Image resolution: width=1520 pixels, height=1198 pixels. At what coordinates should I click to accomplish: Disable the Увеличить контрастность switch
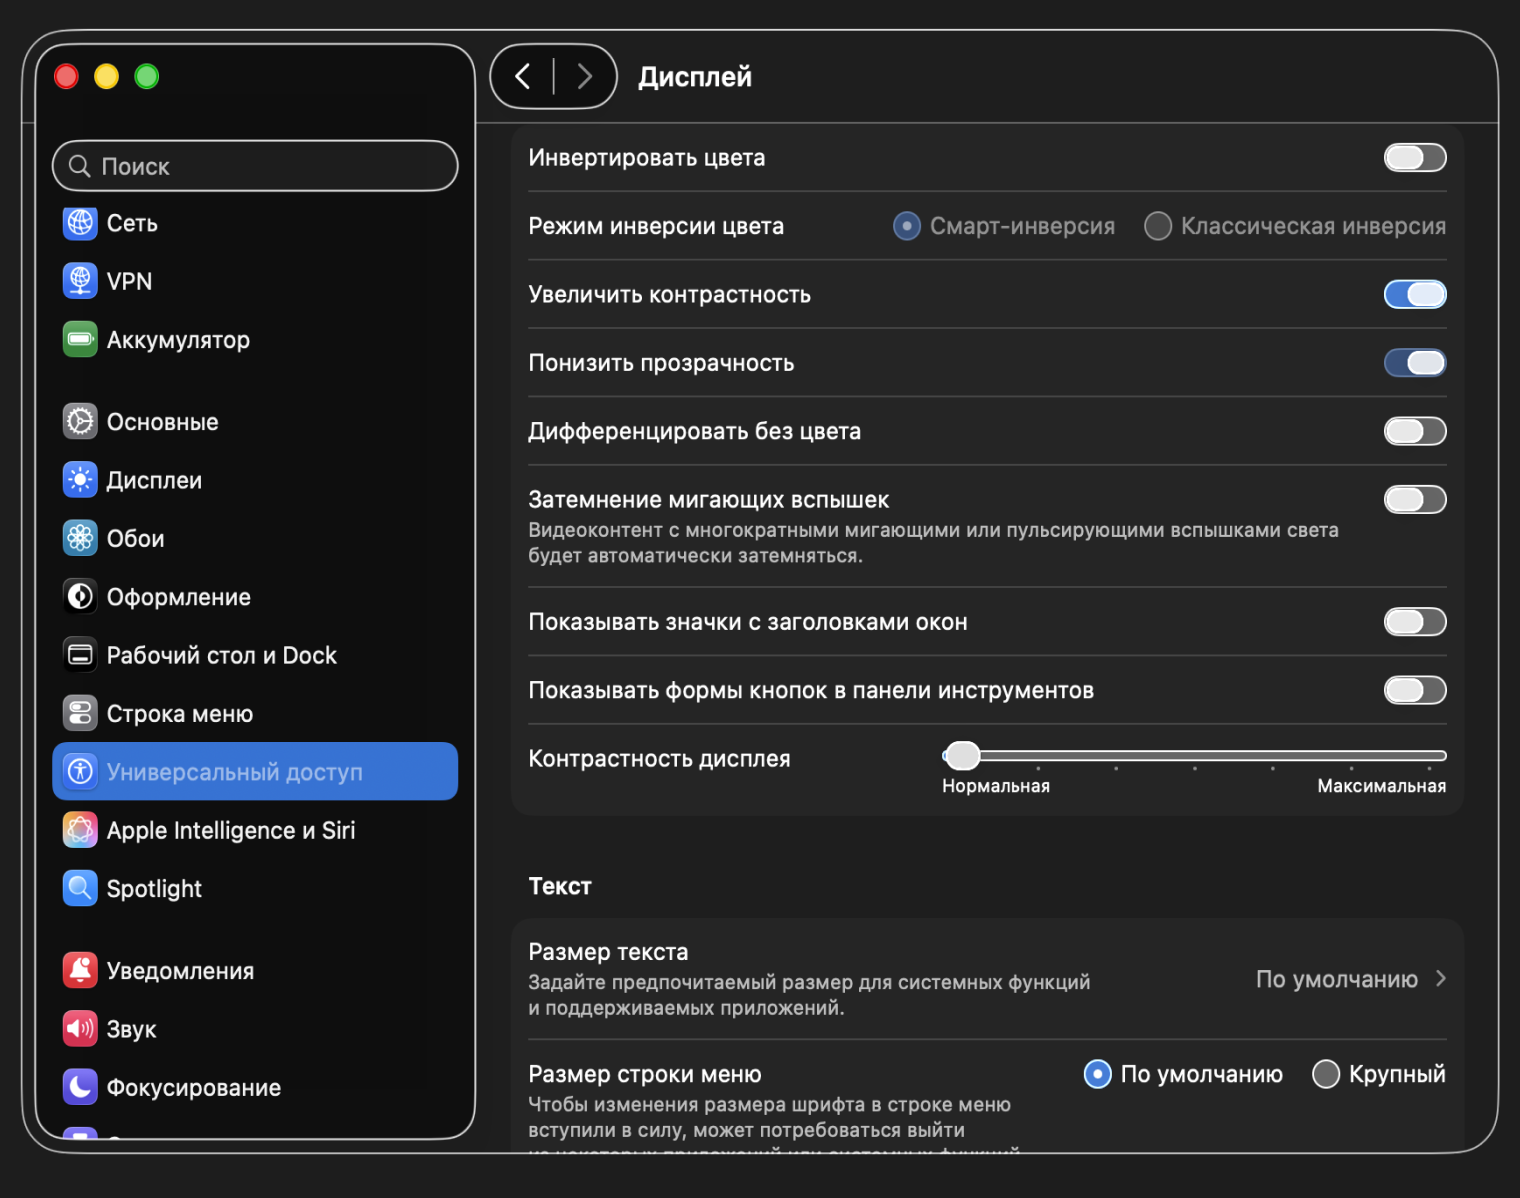(x=1415, y=294)
